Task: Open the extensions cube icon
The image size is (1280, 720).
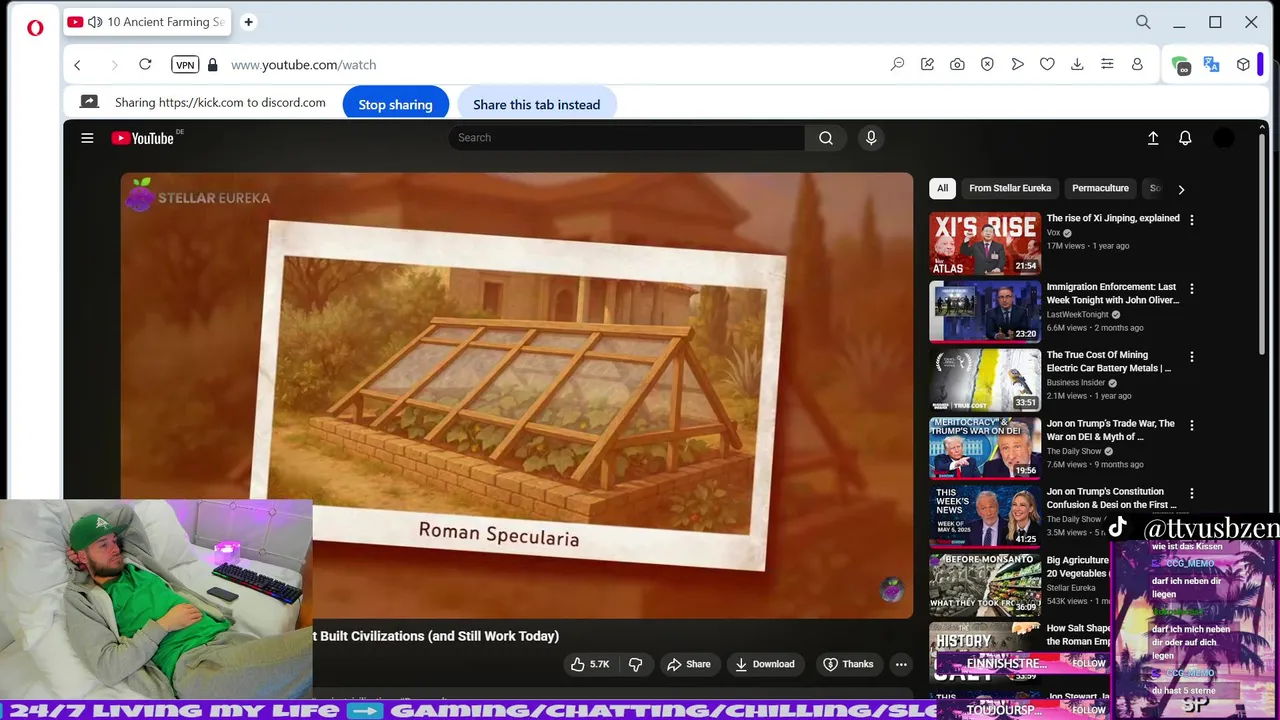Action: coord(1243,64)
